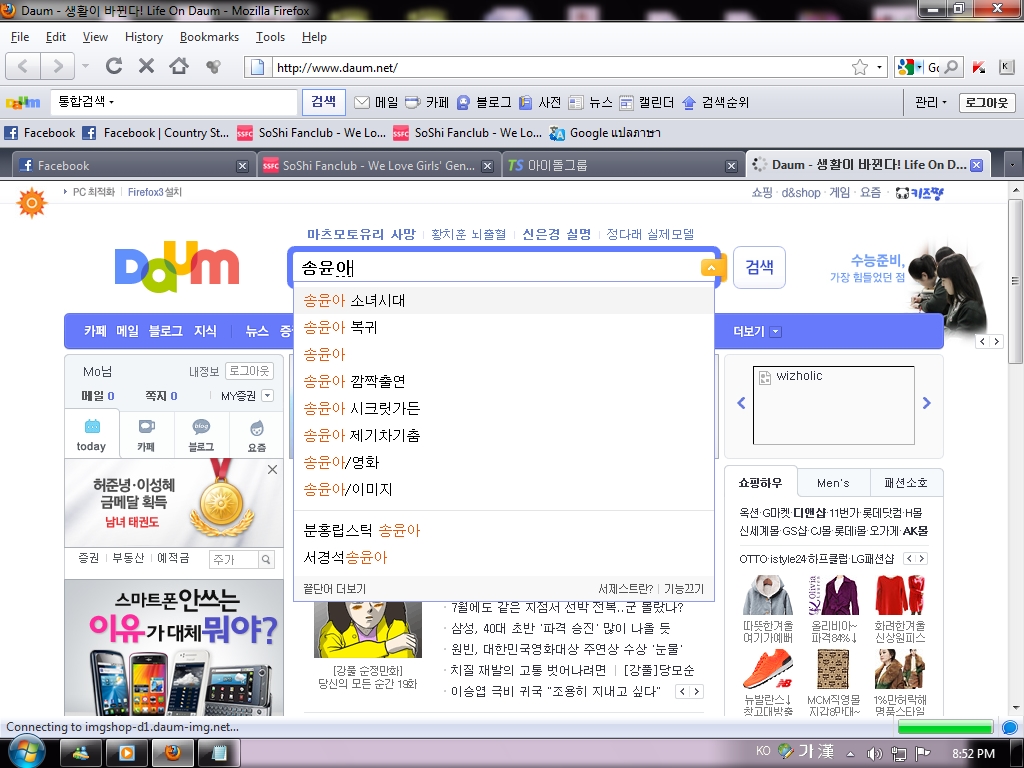Open the 통합검색 dropdown

86,102
